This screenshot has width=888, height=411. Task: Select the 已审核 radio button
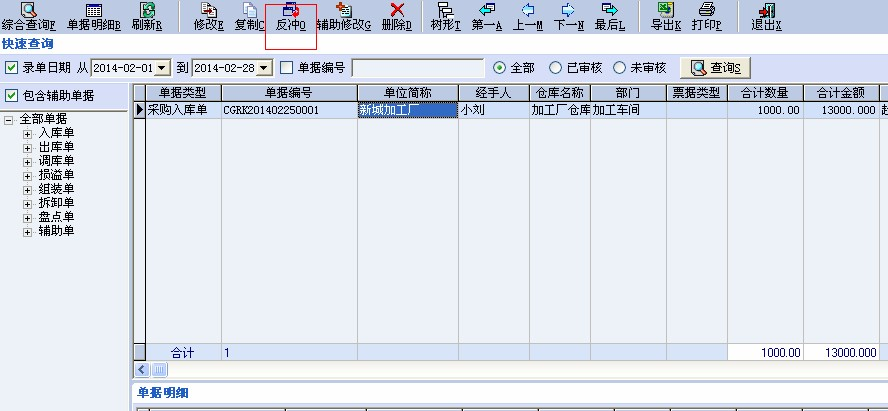(x=557, y=68)
